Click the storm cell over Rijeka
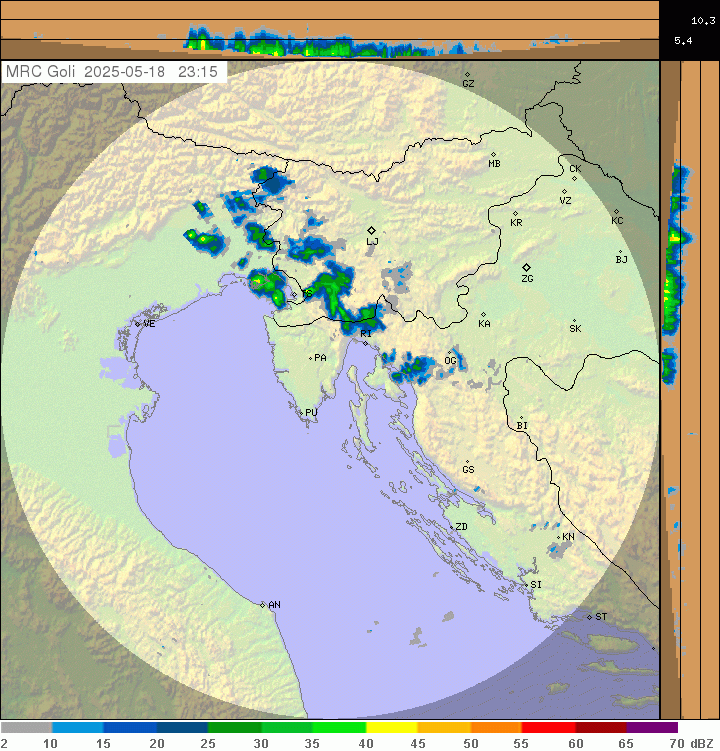720x751 pixels. (362, 320)
